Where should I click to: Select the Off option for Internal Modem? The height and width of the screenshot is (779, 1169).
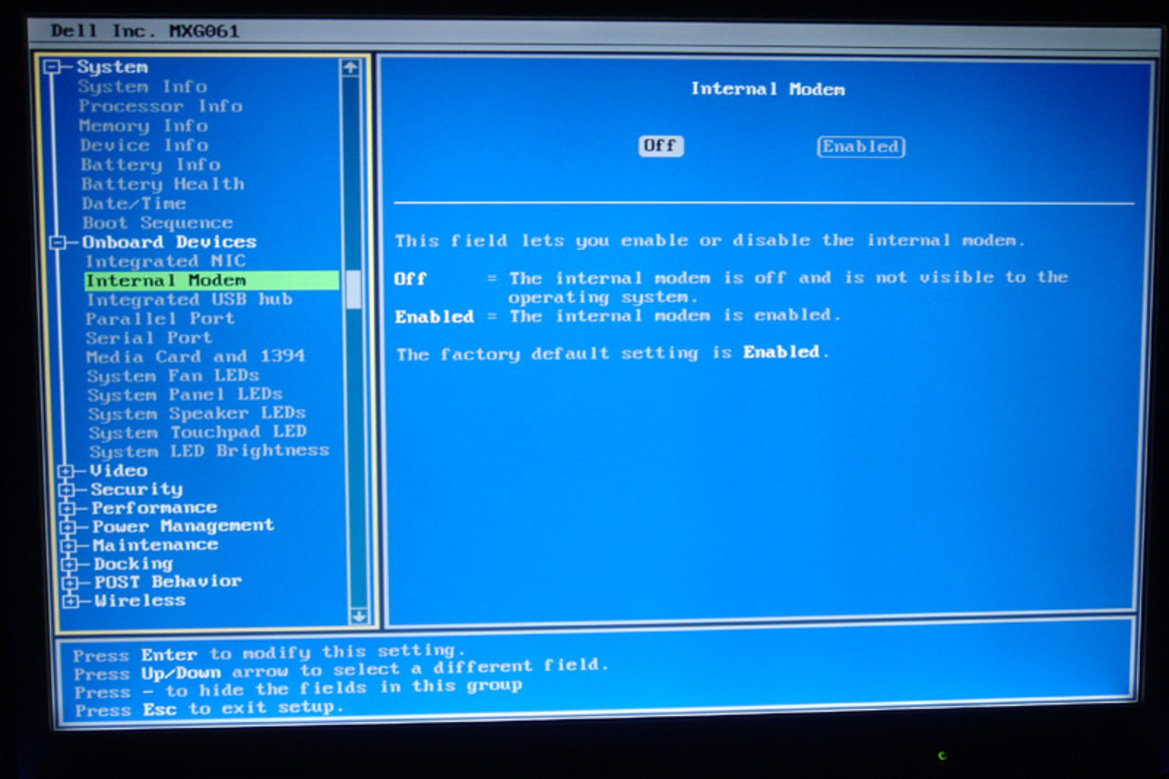661,145
